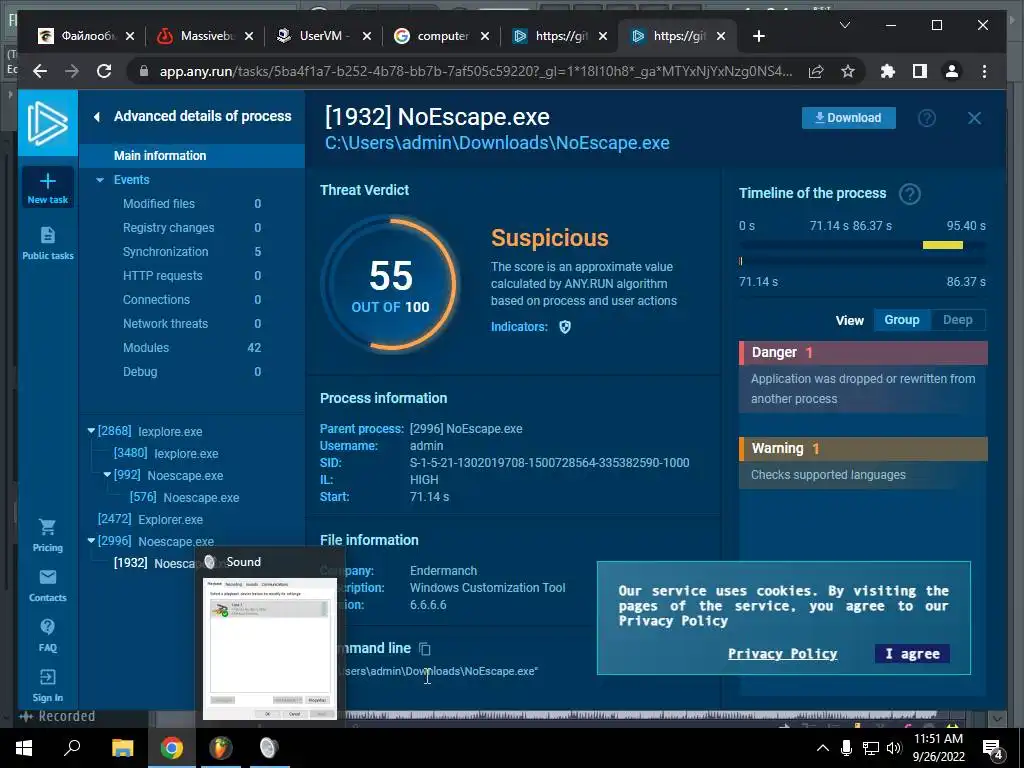Collapse the Events section
1024x768 pixels.
click(100, 180)
